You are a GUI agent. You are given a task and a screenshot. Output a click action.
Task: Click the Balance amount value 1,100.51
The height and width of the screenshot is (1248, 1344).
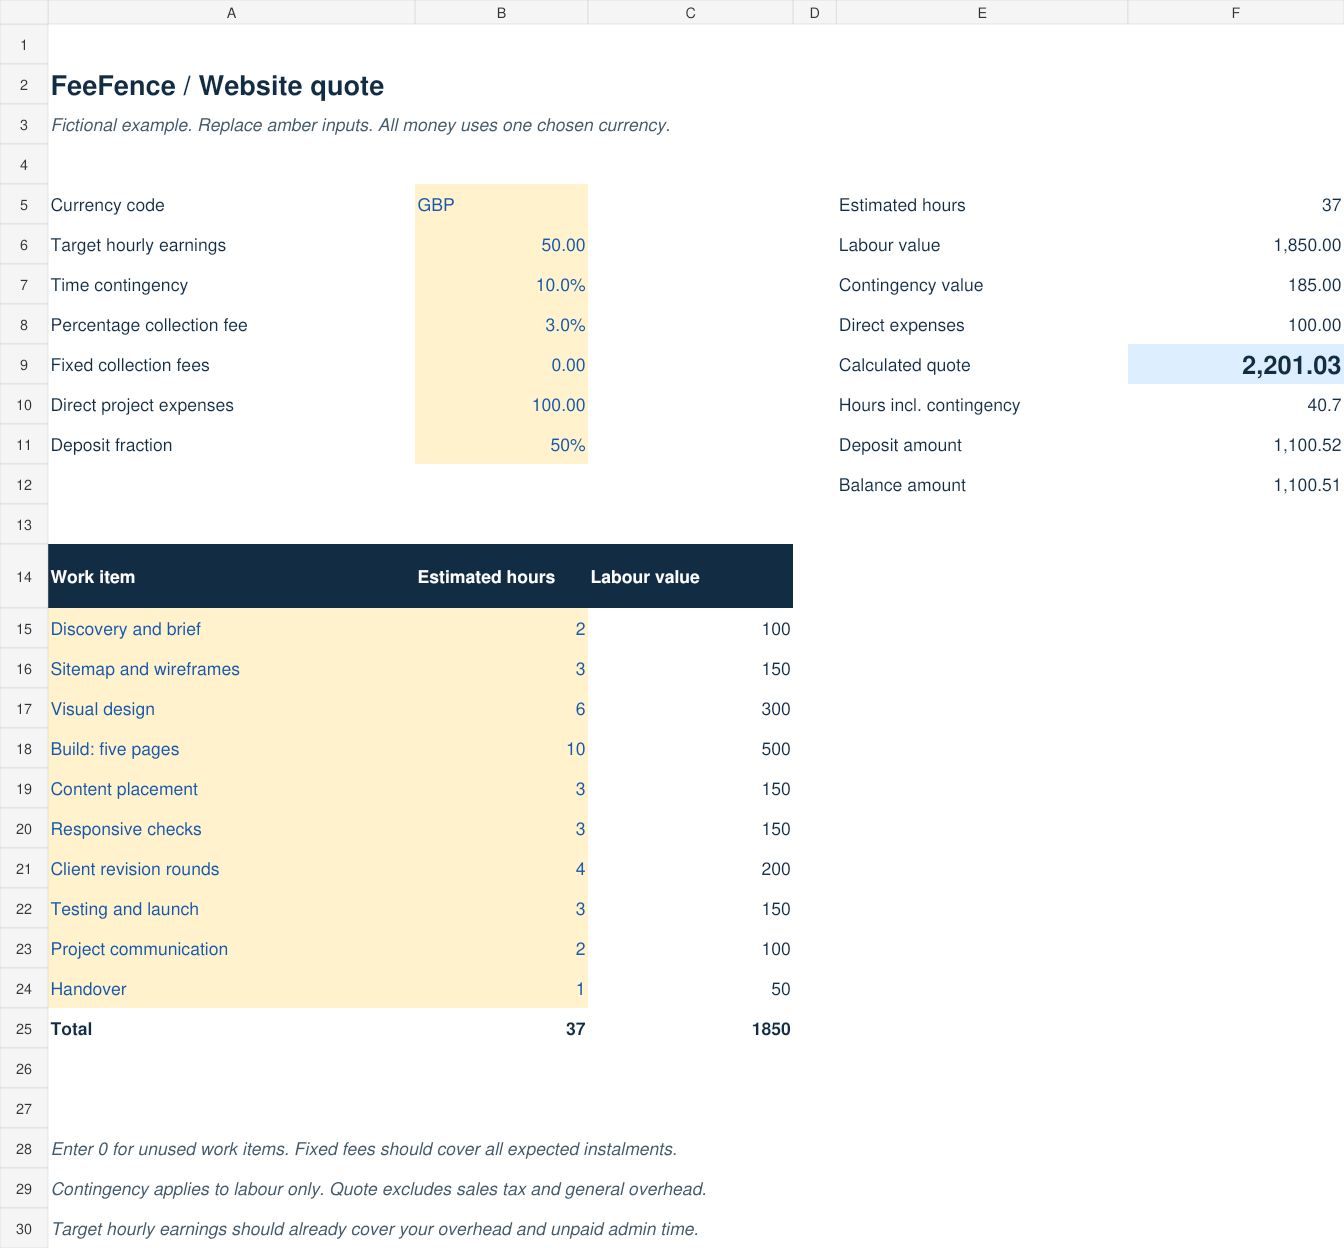1236,485
